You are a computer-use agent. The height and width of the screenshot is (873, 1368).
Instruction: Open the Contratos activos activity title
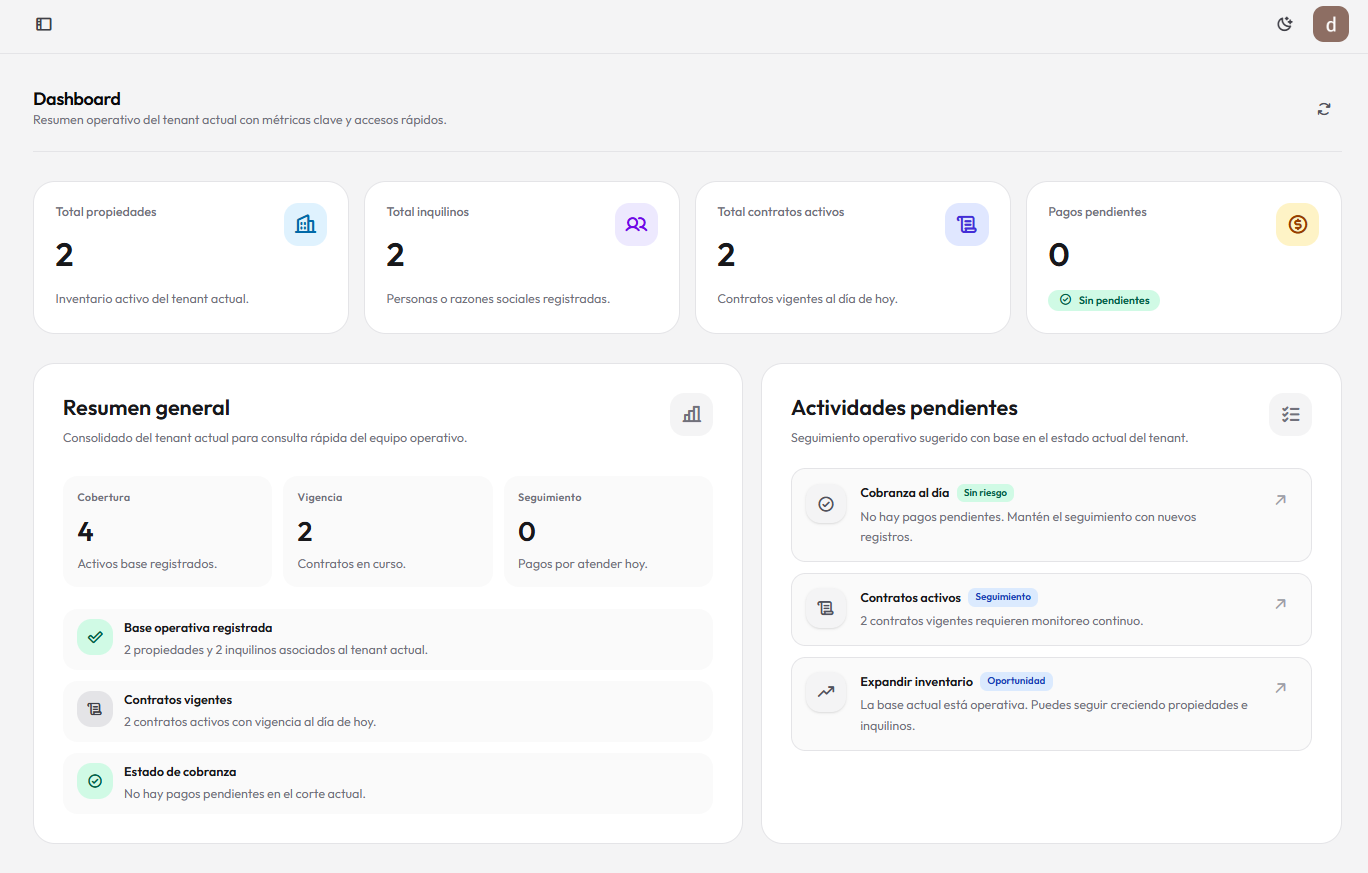pos(910,597)
